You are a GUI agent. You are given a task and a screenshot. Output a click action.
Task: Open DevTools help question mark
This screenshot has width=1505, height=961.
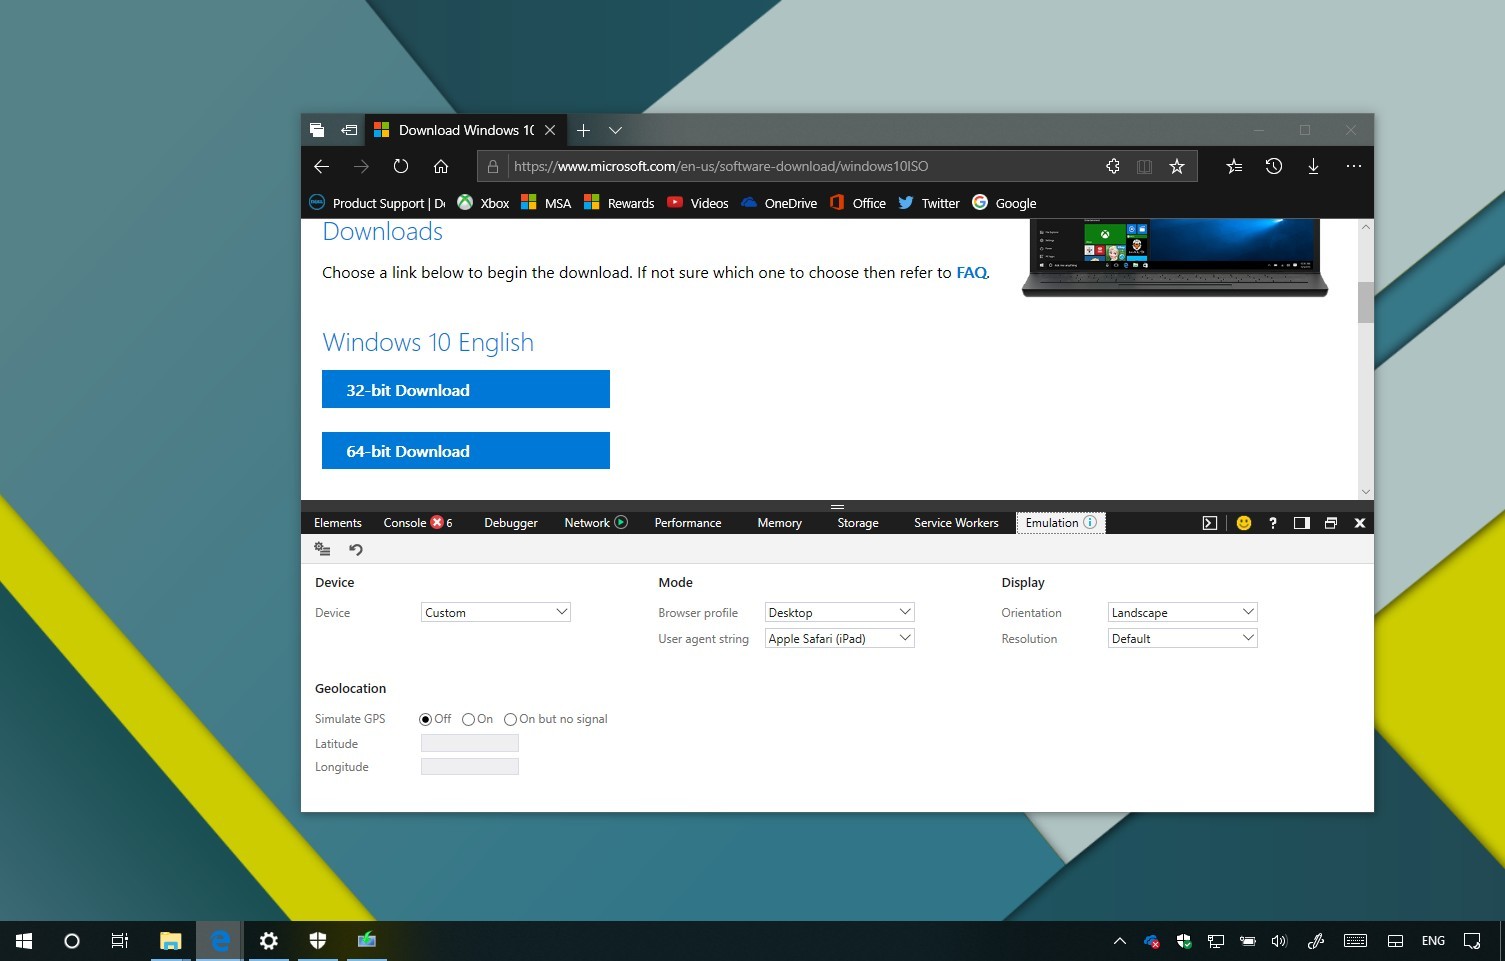[x=1273, y=523]
